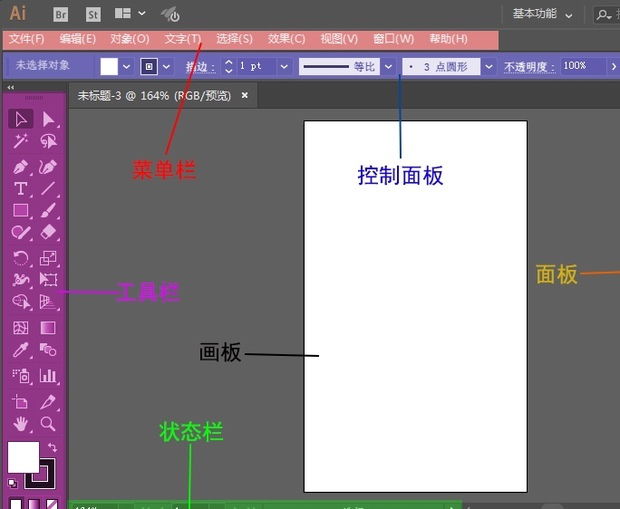Select the Zoom magnifier tool

(x=48, y=424)
